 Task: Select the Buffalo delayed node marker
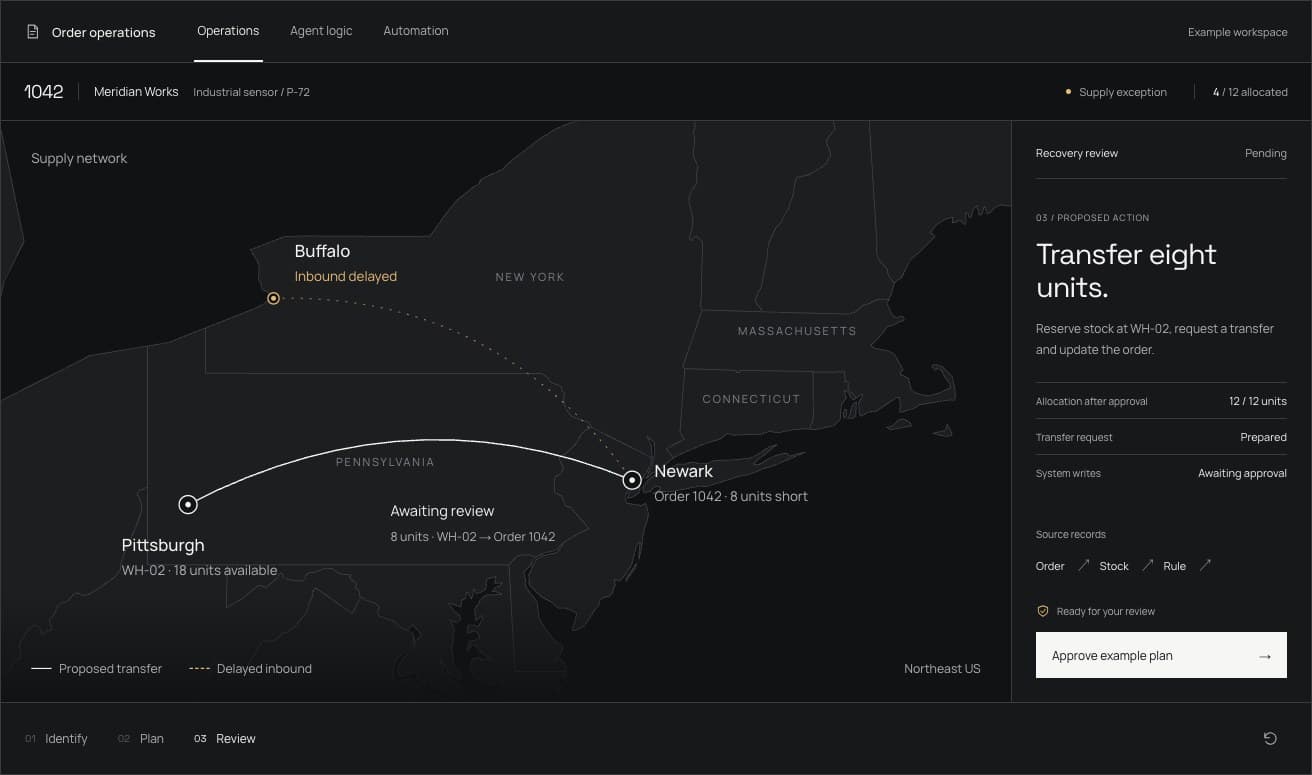click(x=273, y=298)
